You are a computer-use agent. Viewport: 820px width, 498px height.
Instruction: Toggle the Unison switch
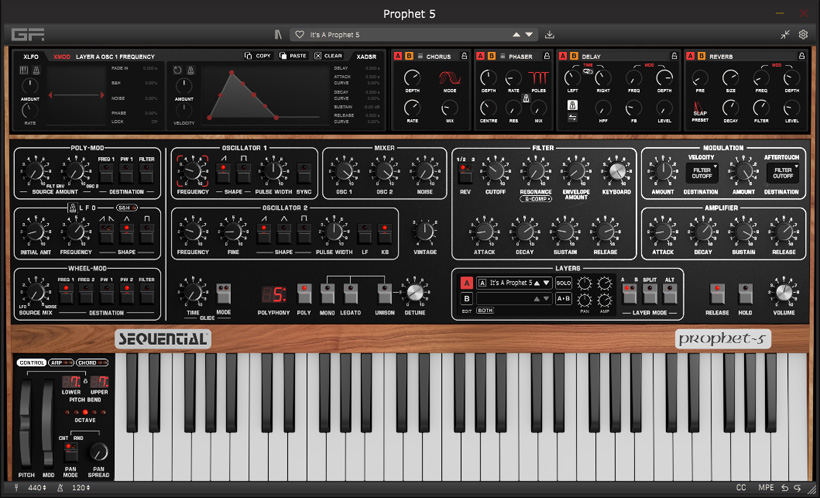click(384, 293)
